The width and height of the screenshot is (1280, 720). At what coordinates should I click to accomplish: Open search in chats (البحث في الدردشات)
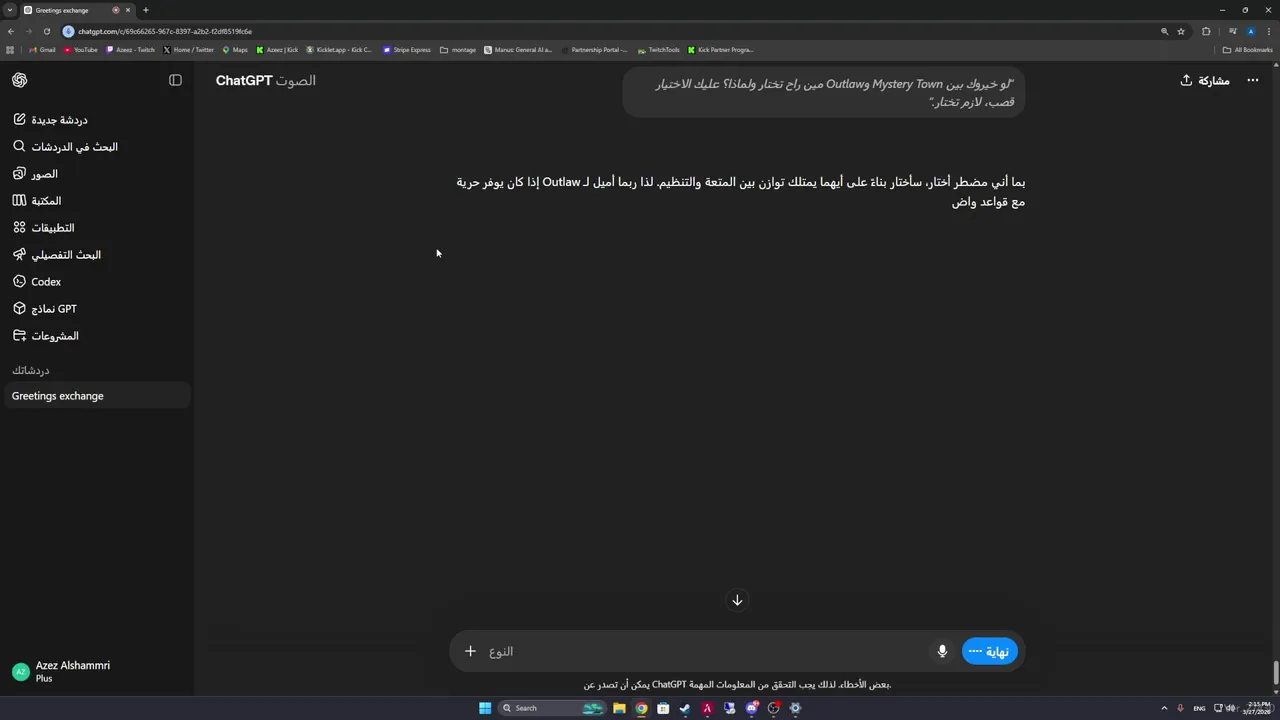[65, 147]
